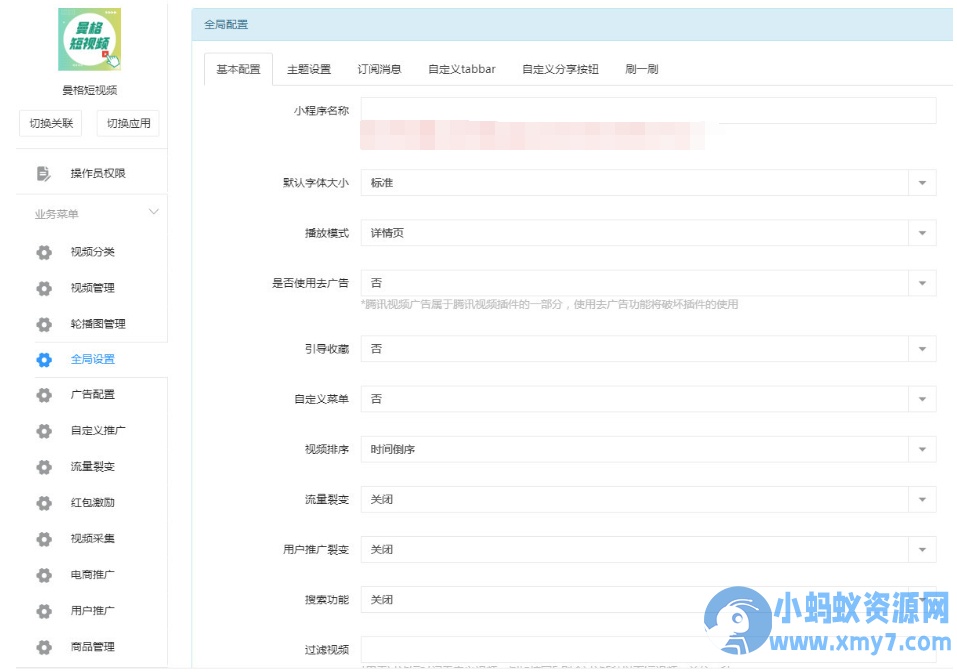Click the 曼格短视频 app logo thumbnail
The image size is (957, 672).
[x=90, y=40]
